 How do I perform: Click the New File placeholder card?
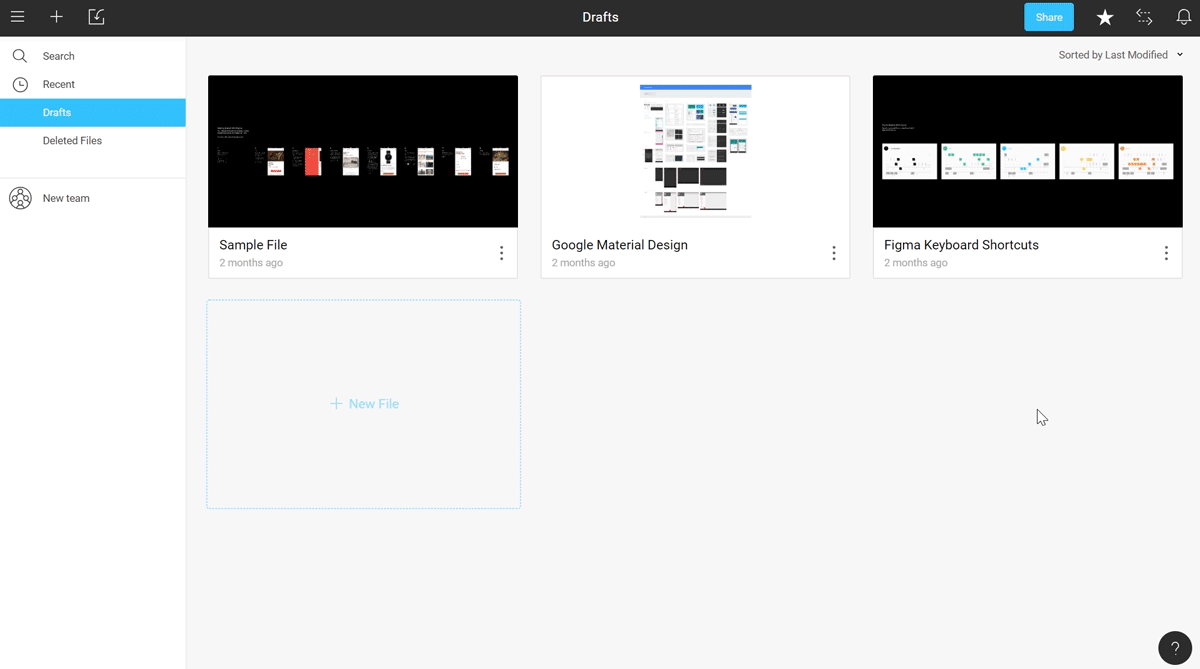(x=364, y=404)
